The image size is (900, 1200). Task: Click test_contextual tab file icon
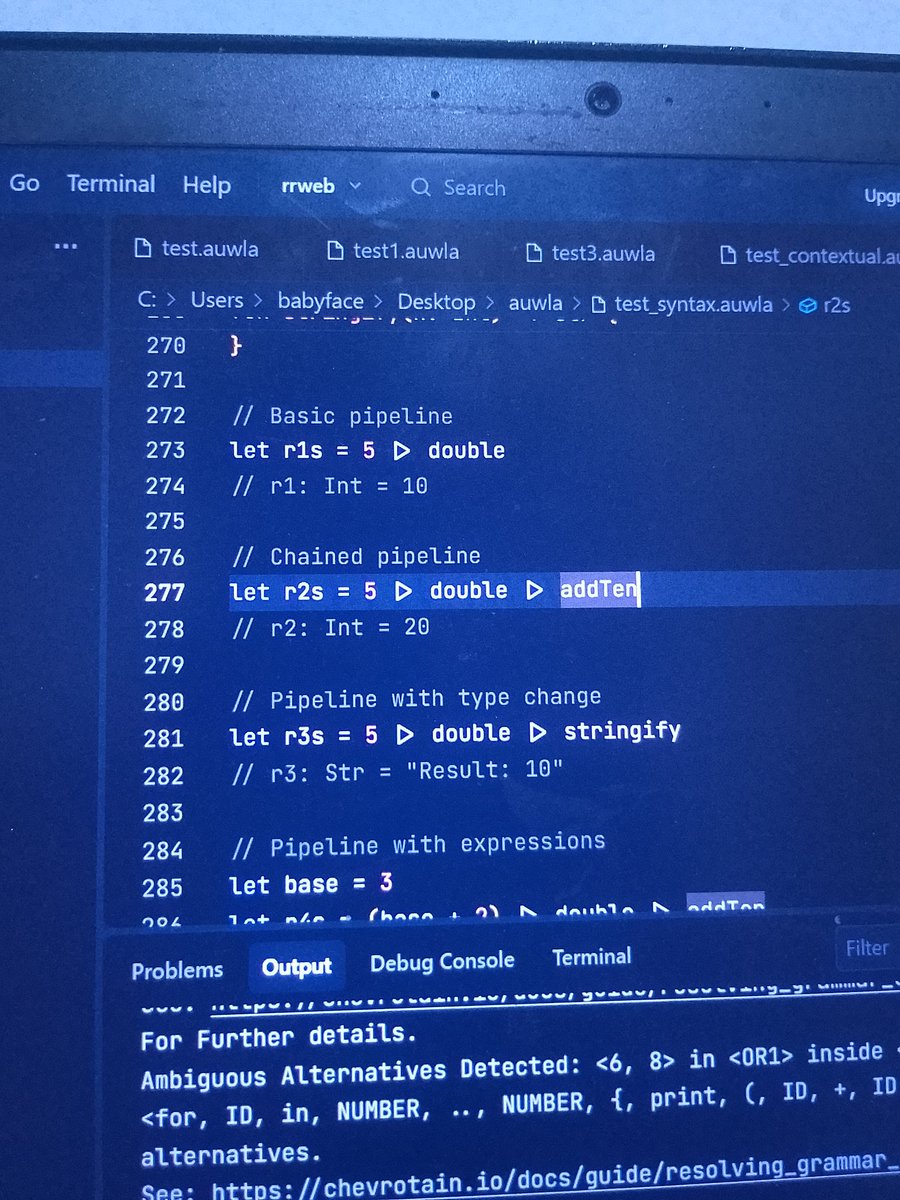pos(729,256)
